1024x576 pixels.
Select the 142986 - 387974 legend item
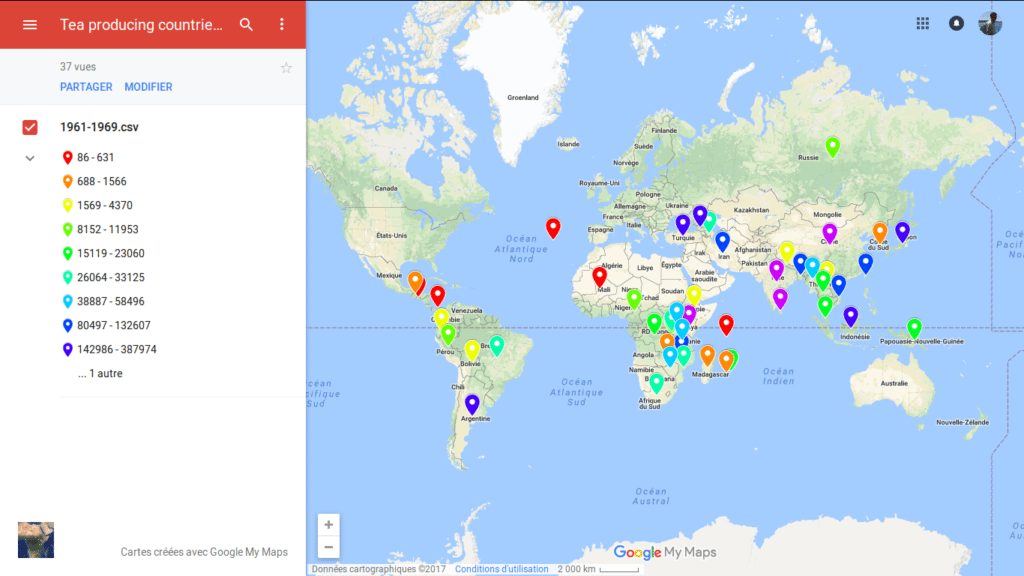(x=109, y=349)
